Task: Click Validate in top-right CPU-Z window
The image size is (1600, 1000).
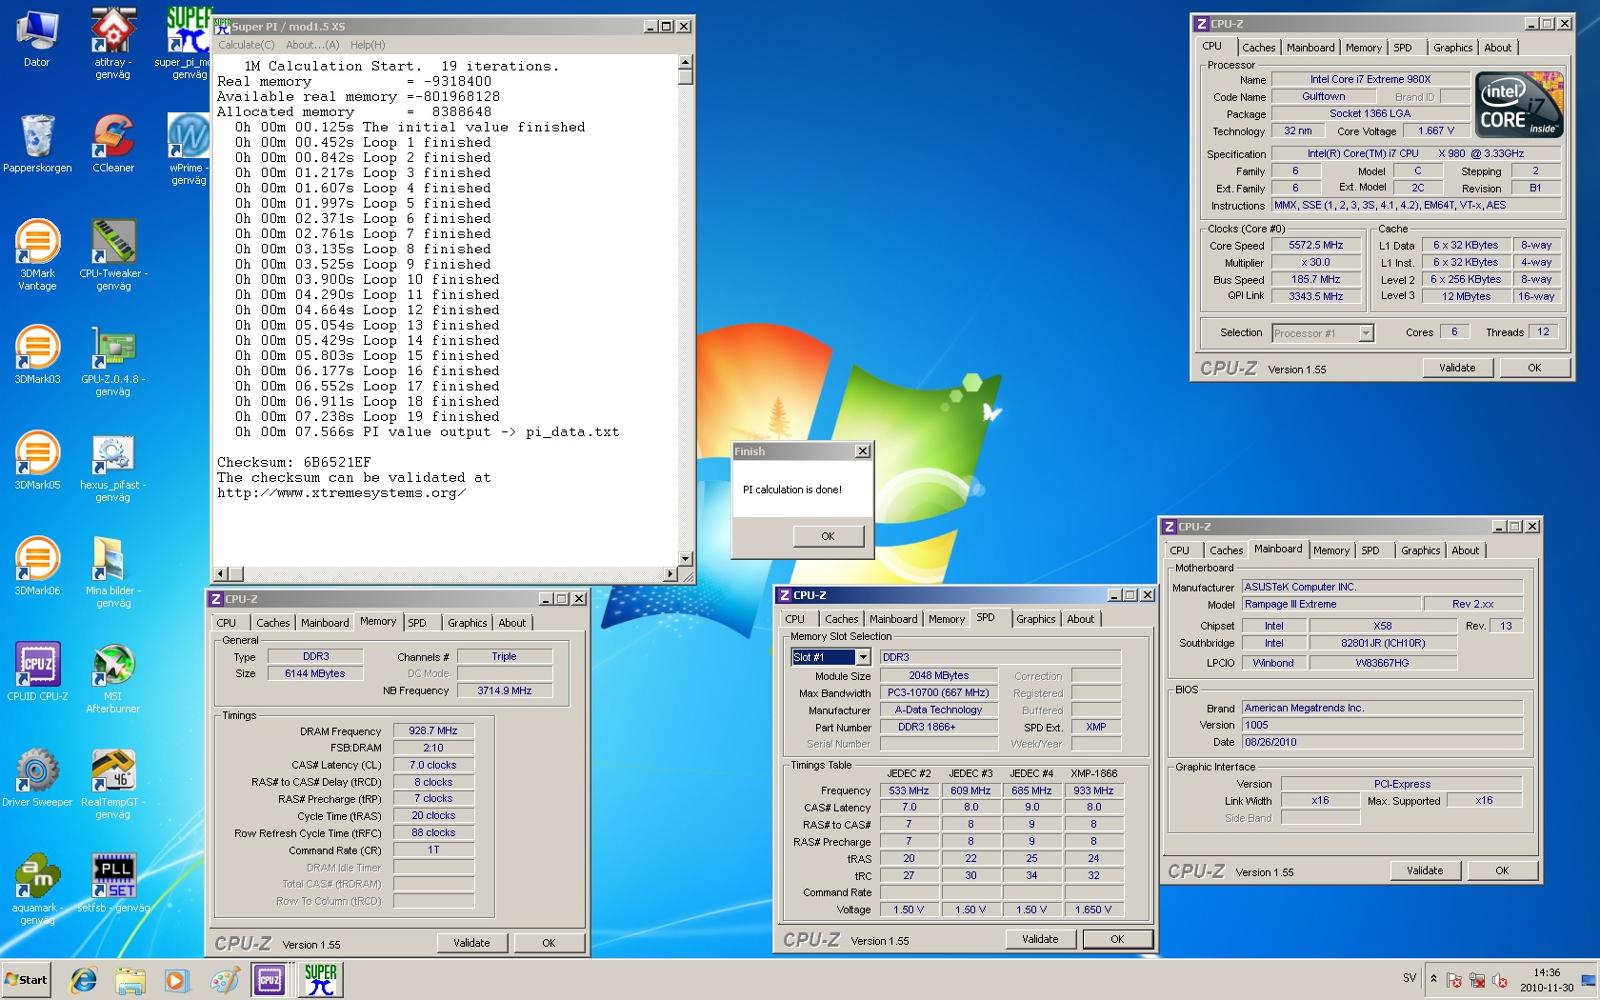Action: point(1457,368)
